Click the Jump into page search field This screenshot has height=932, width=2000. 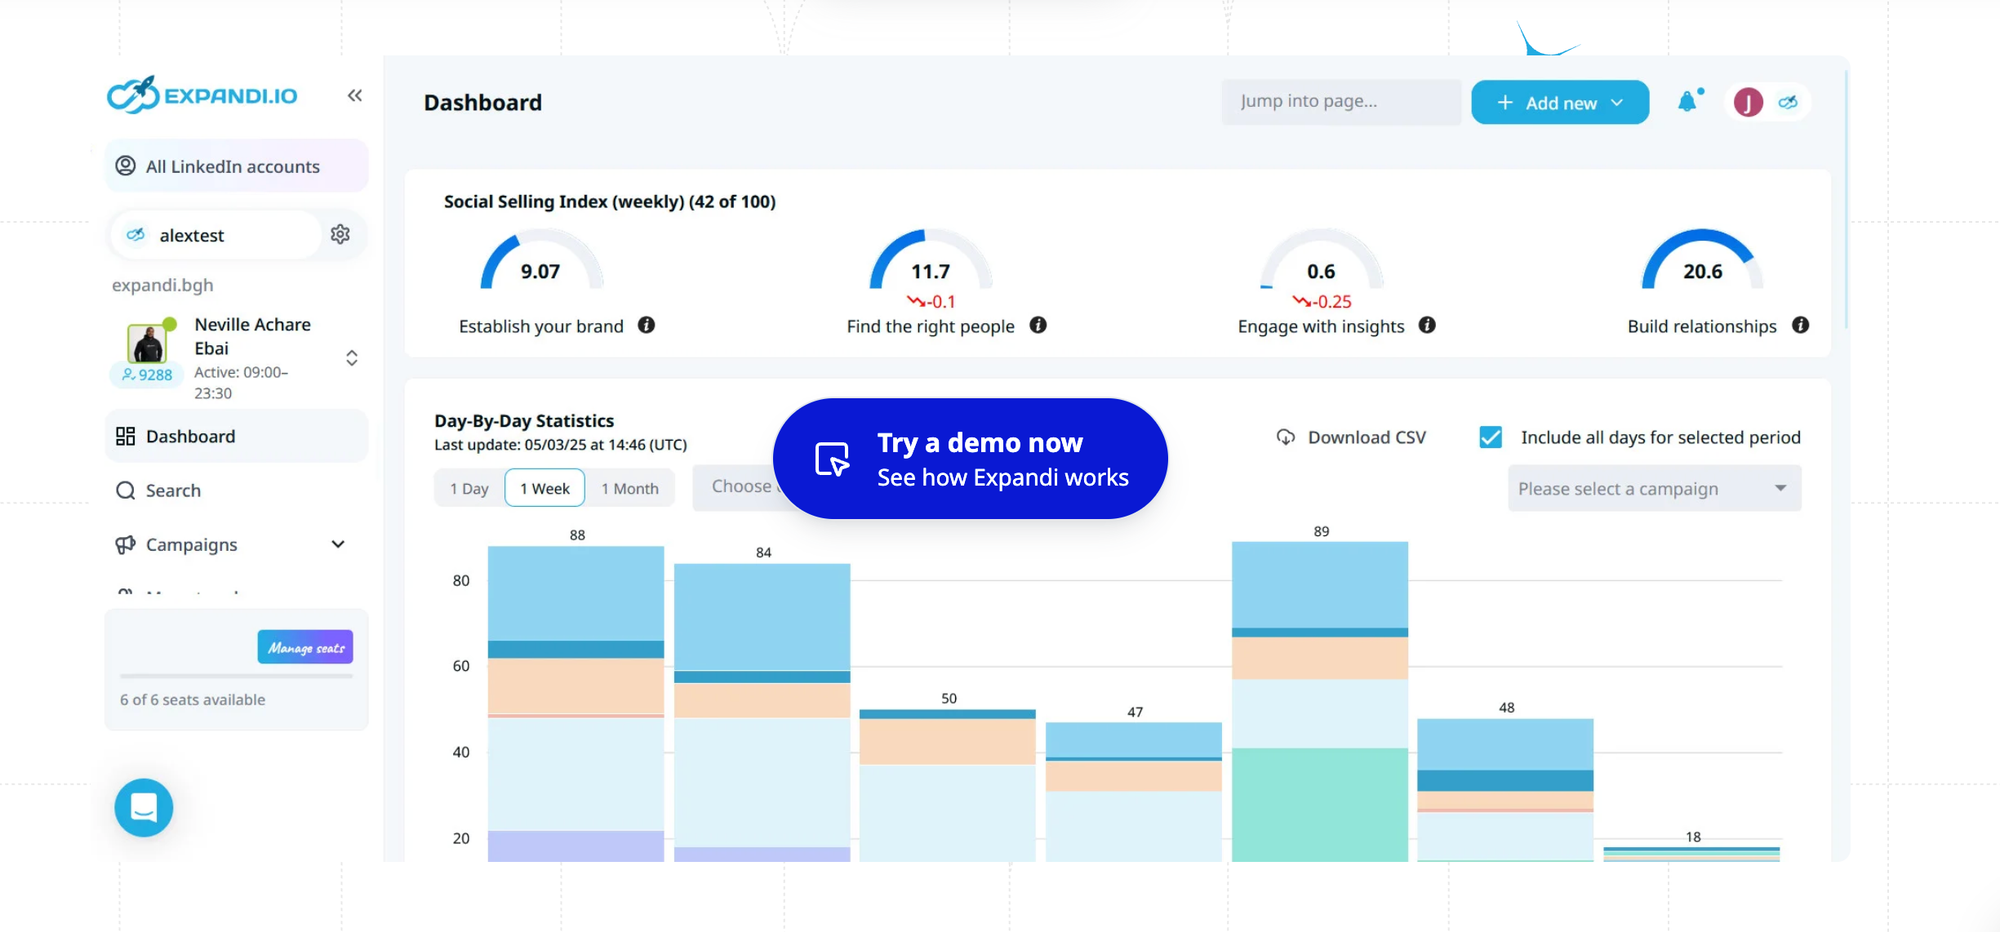point(1340,101)
